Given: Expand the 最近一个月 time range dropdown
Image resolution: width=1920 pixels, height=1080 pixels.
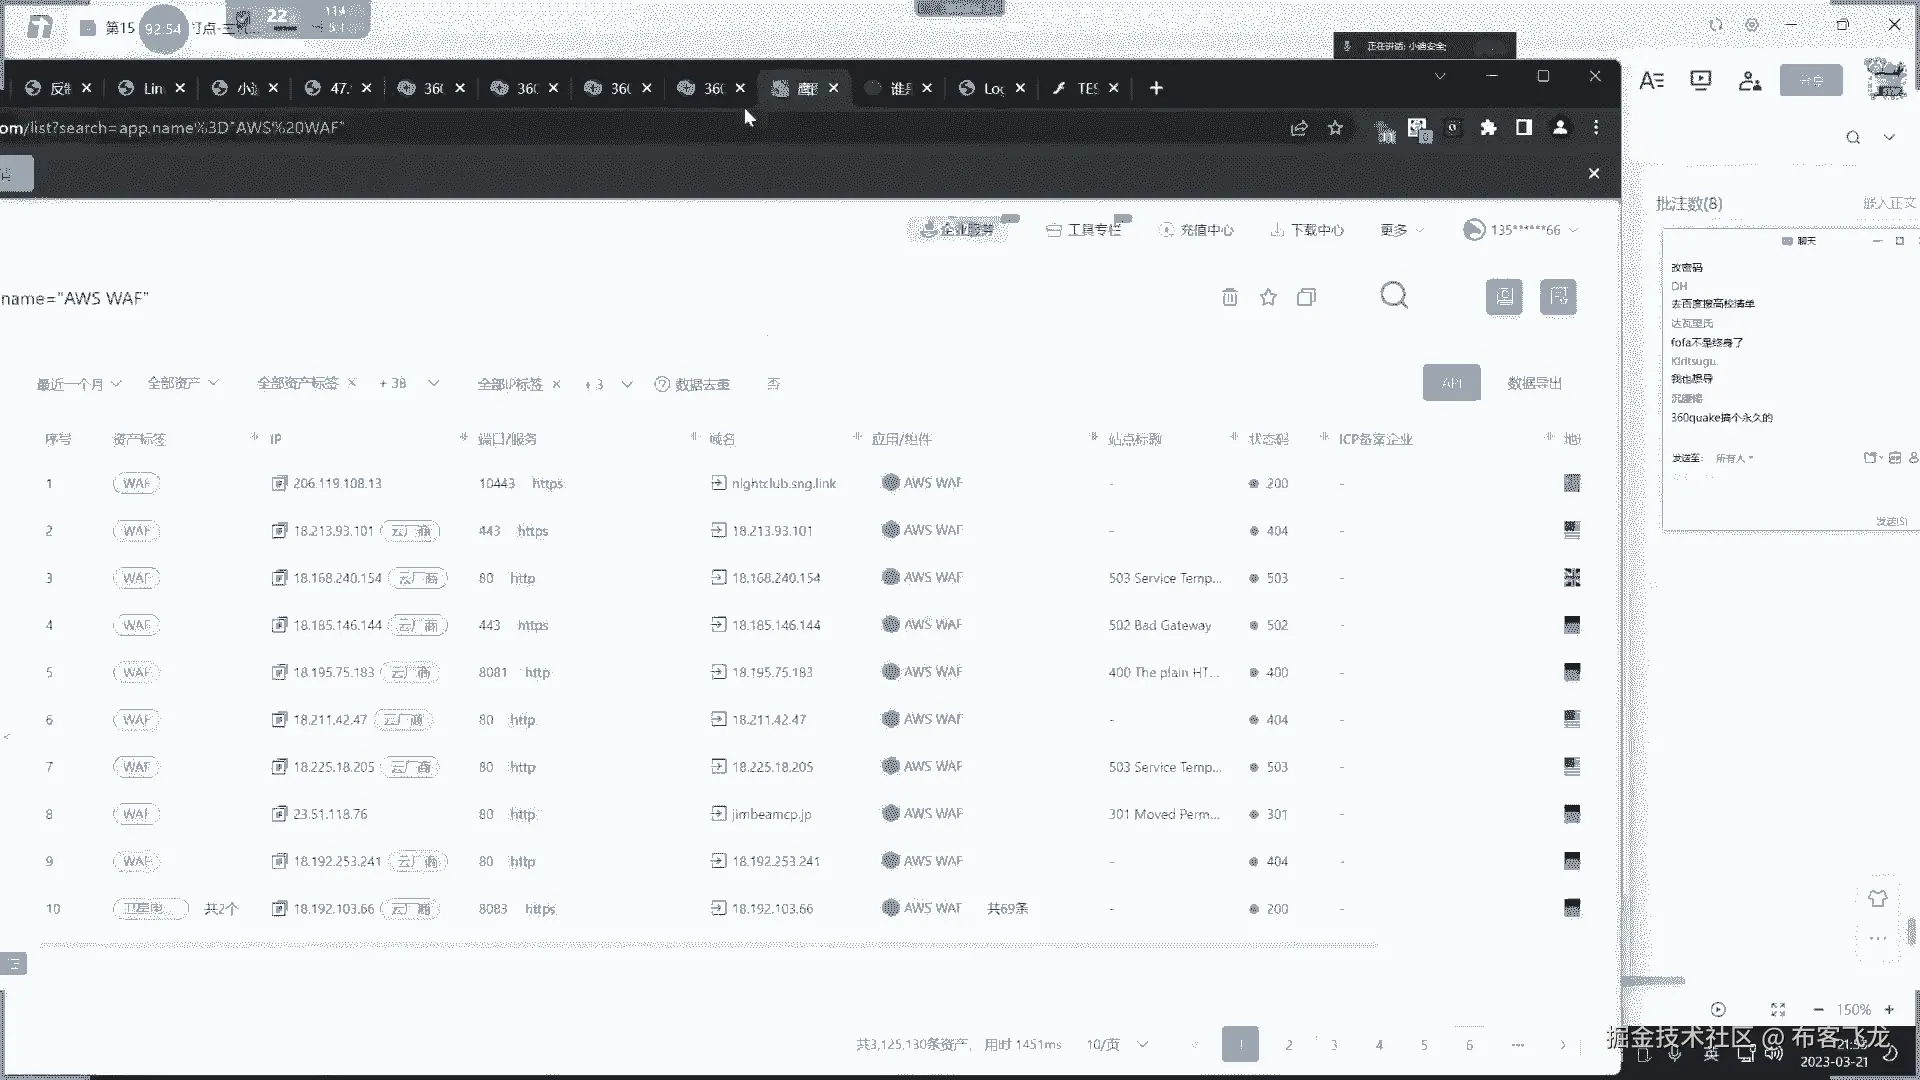Looking at the screenshot, I should 79,384.
